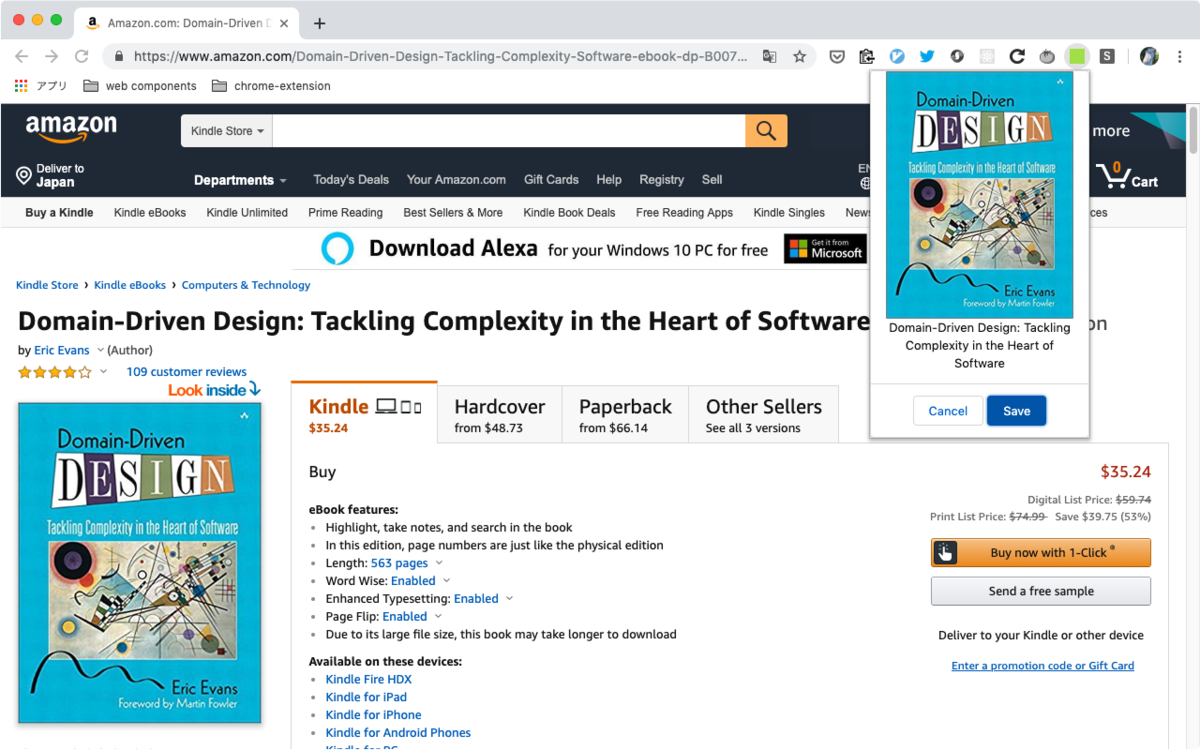Click the green square extension icon
This screenshot has width=1200, height=750.
(x=1077, y=56)
